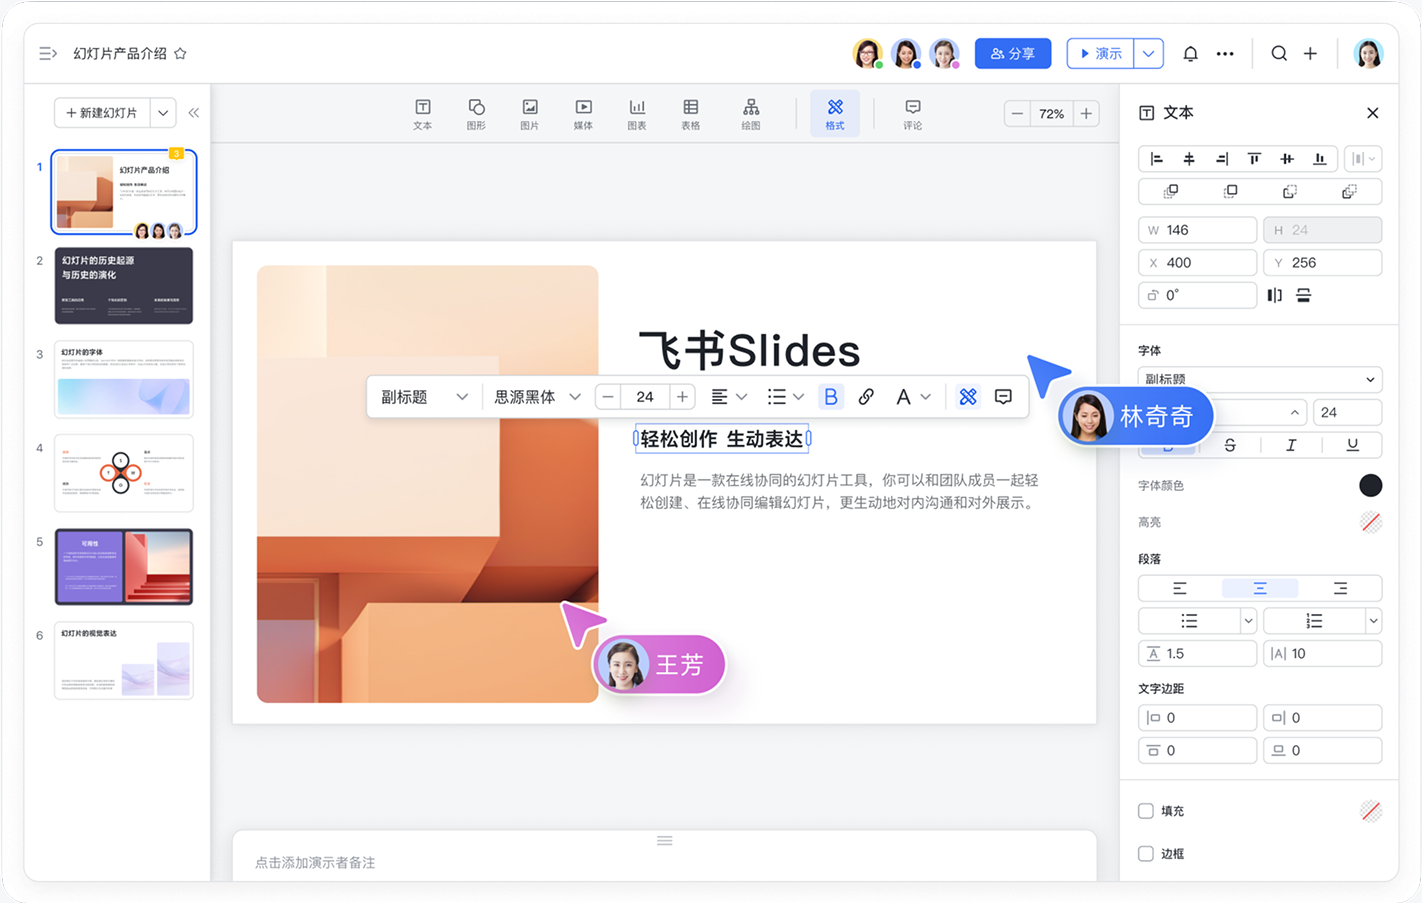This screenshot has height=903, width=1422.
Task: Insert a link from floating toolbar
Action: coord(866,397)
